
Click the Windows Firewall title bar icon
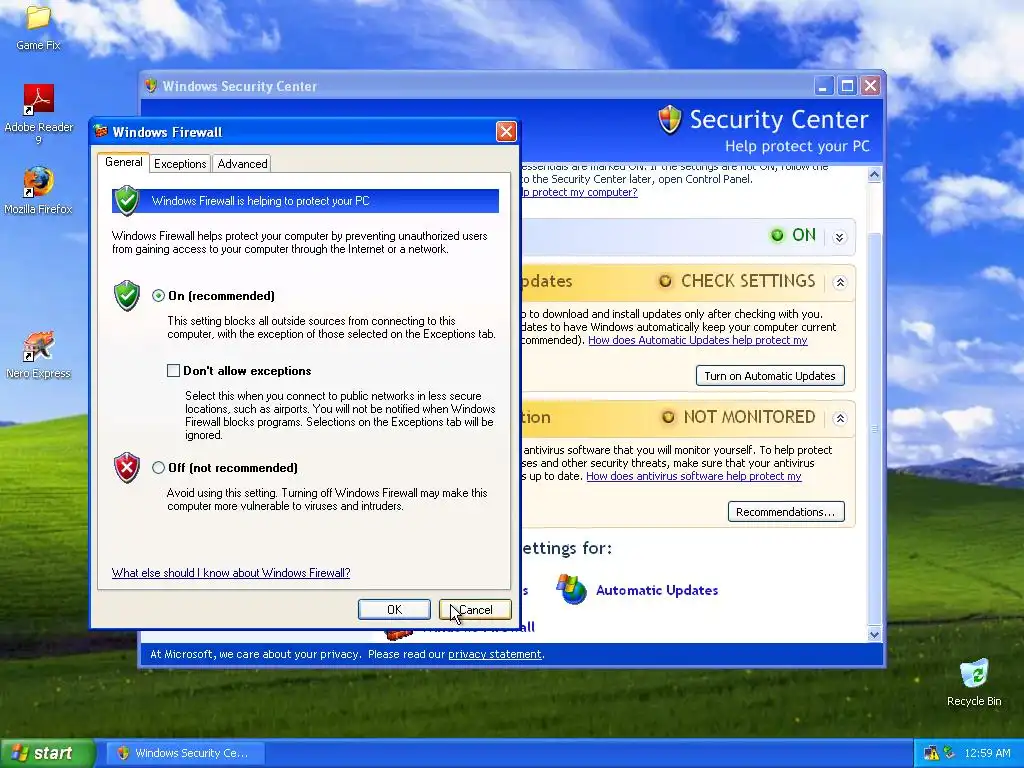101,132
